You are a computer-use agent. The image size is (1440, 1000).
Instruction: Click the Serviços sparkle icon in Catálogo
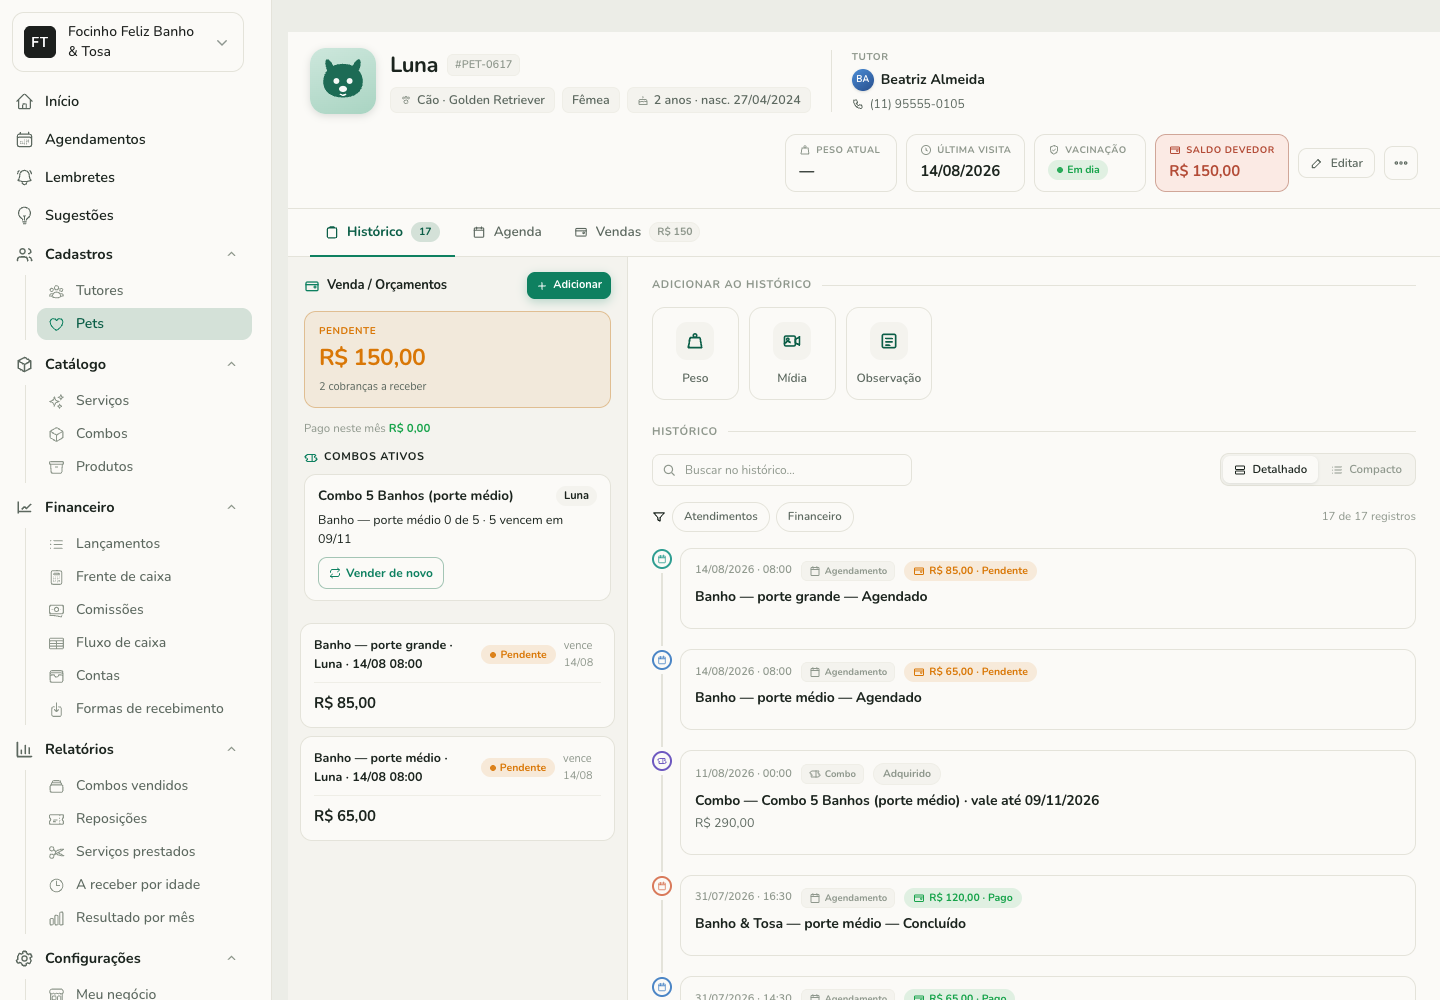coord(57,401)
